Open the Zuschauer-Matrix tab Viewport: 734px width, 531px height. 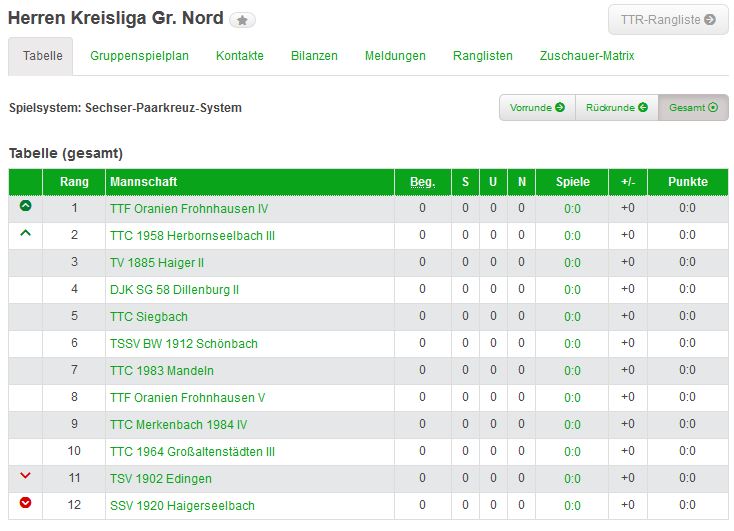[x=587, y=56]
